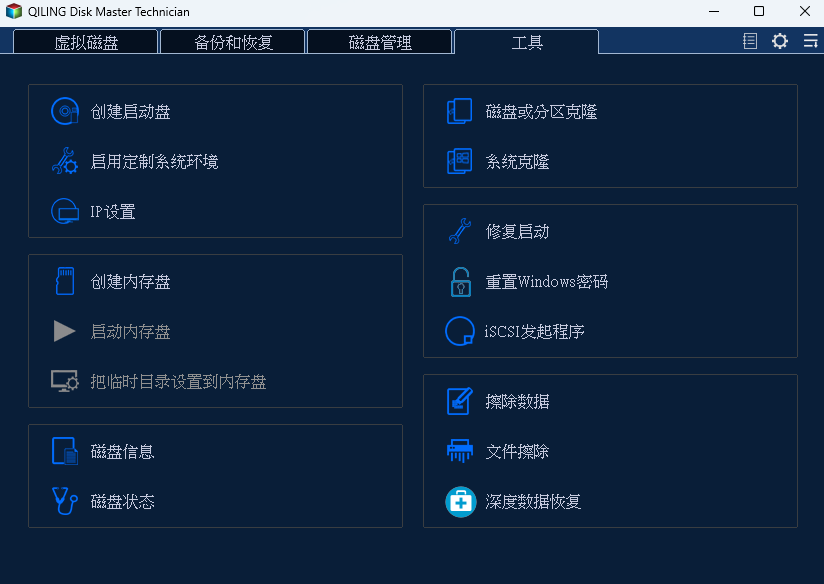Click the 创建启动盘 disc icon
Screen dimensions: 824x584
click(65, 111)
